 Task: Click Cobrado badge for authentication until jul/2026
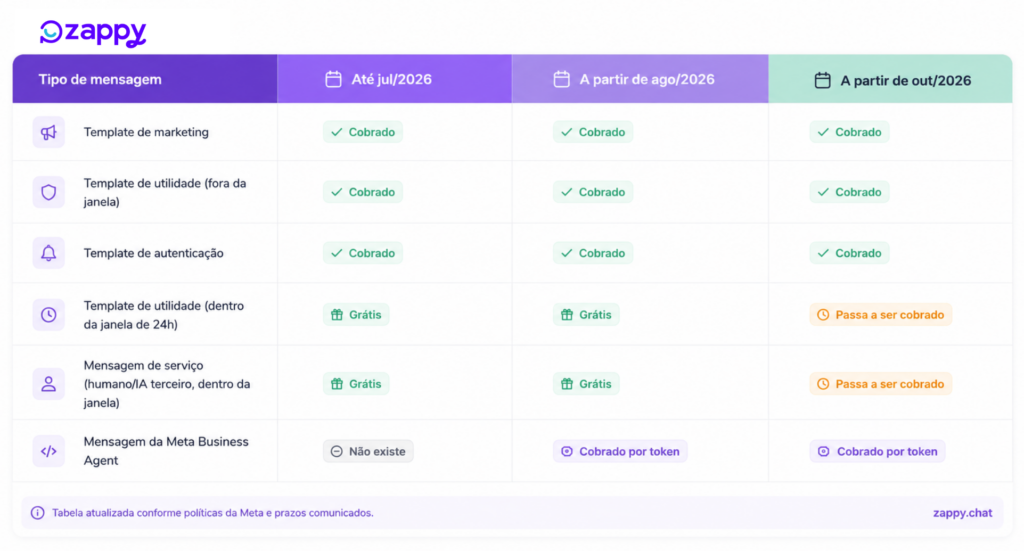[x=362, y=253]
